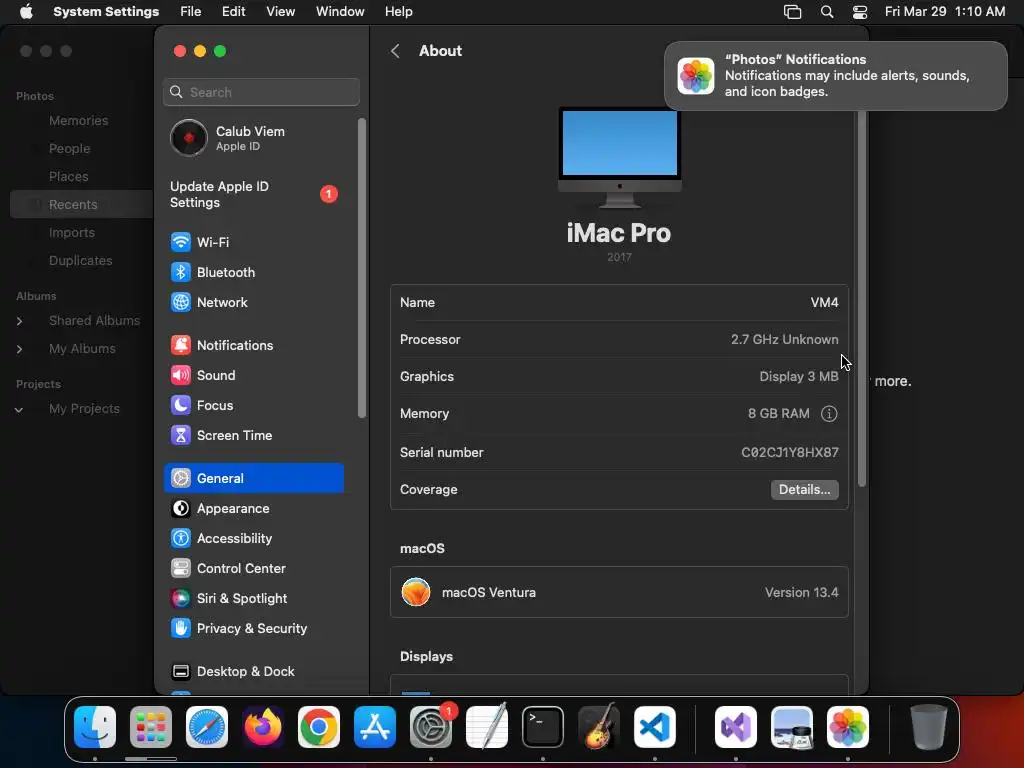Open Control Center in menu bar

(x=860, y=12)
